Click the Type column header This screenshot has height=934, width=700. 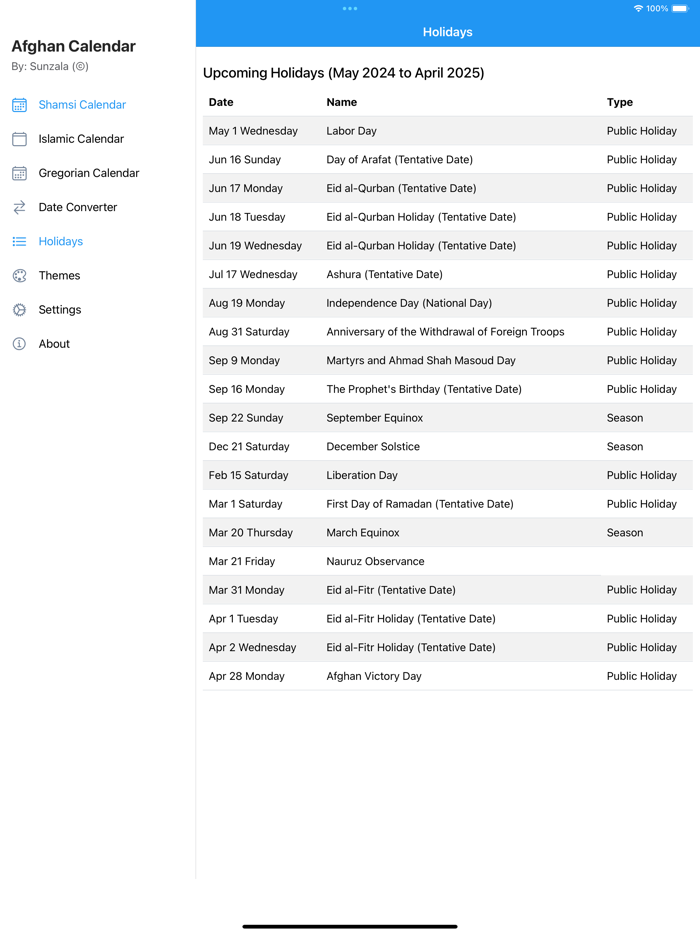620,102
